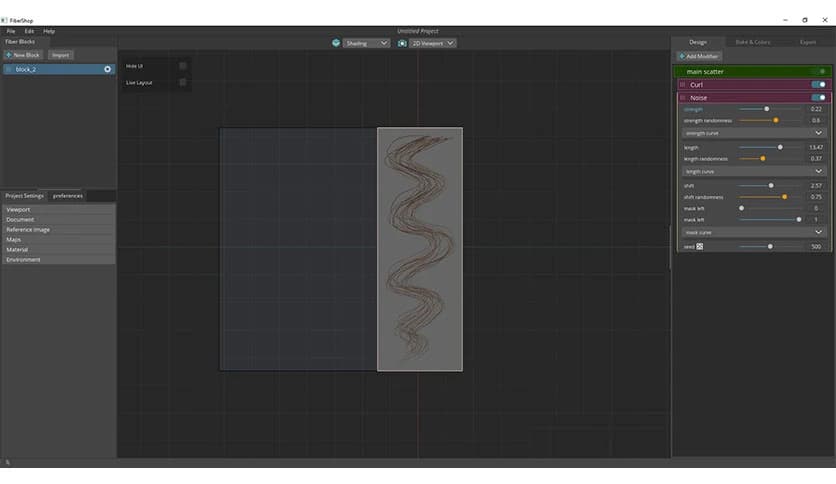Click the shift randomness slider handle
This screenshot has height=484, width=836.
pyautogui.click(x=784, y=197)
